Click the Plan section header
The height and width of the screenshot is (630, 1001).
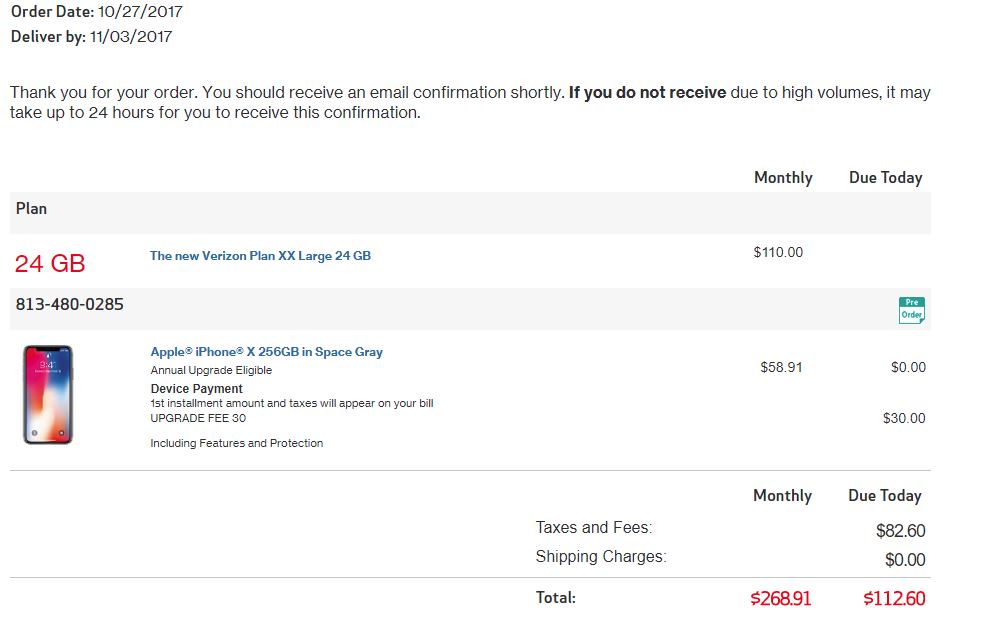[x=31, y=209]
